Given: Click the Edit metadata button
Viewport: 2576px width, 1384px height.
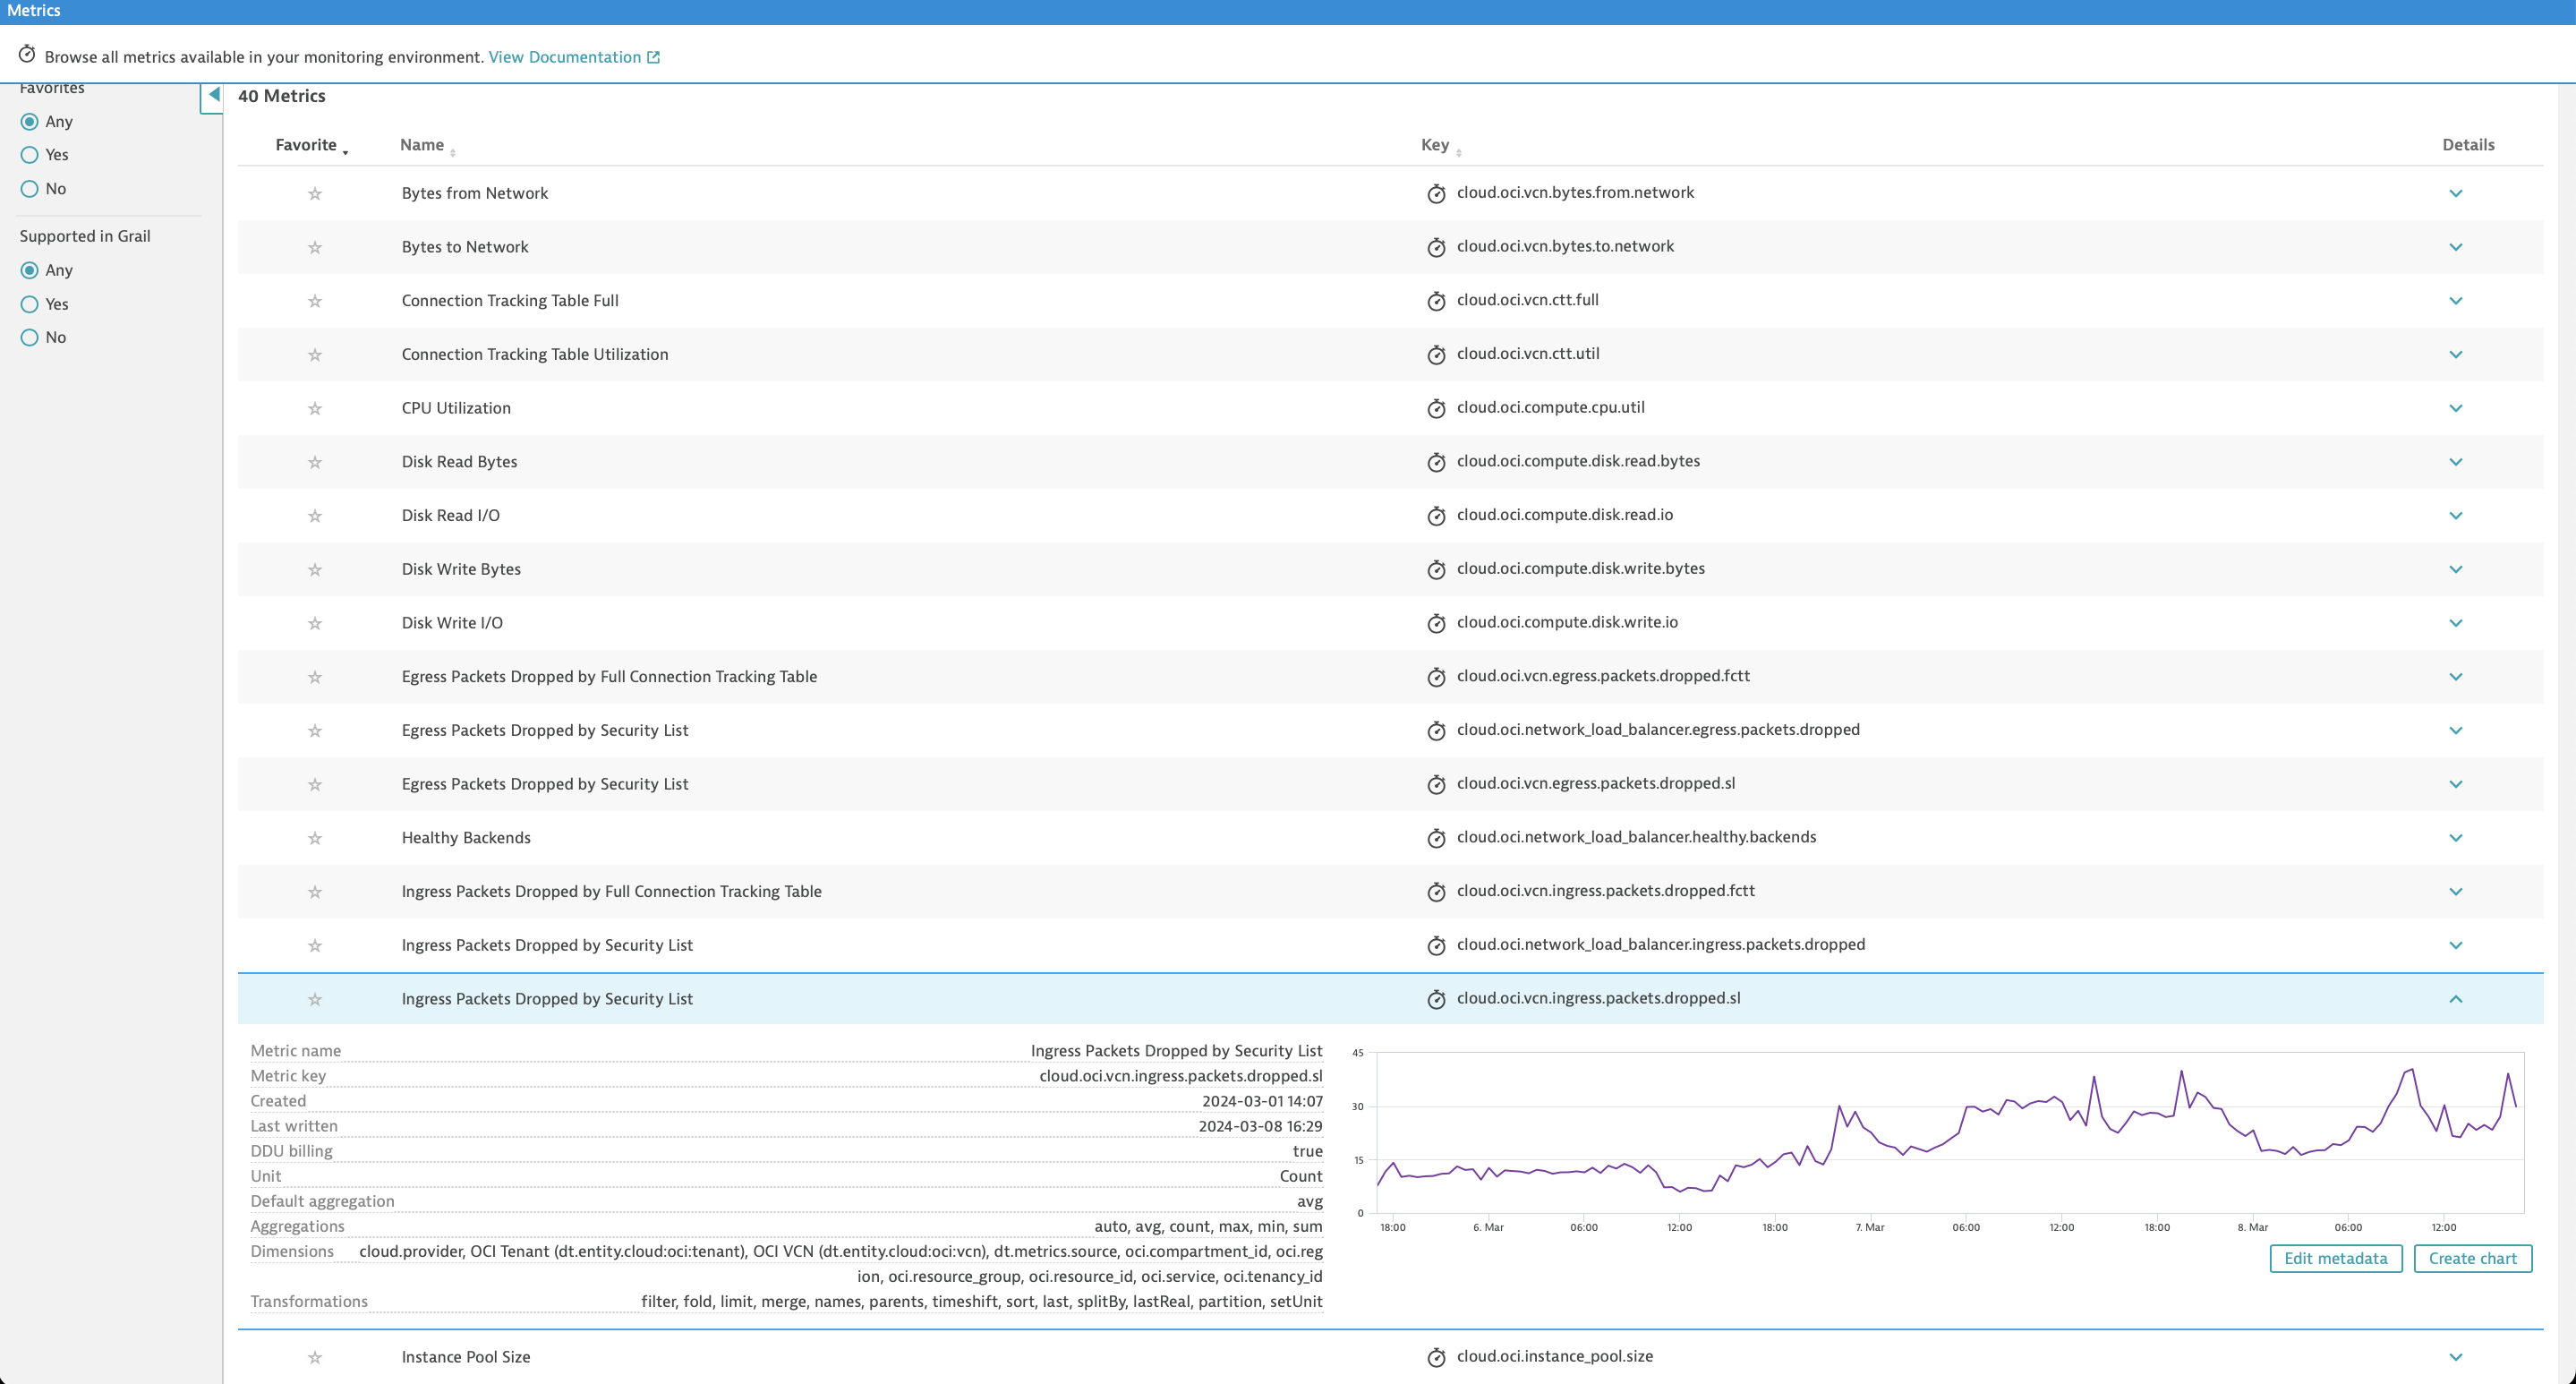Looking at the screenshot, I should click(2336, 1258).
